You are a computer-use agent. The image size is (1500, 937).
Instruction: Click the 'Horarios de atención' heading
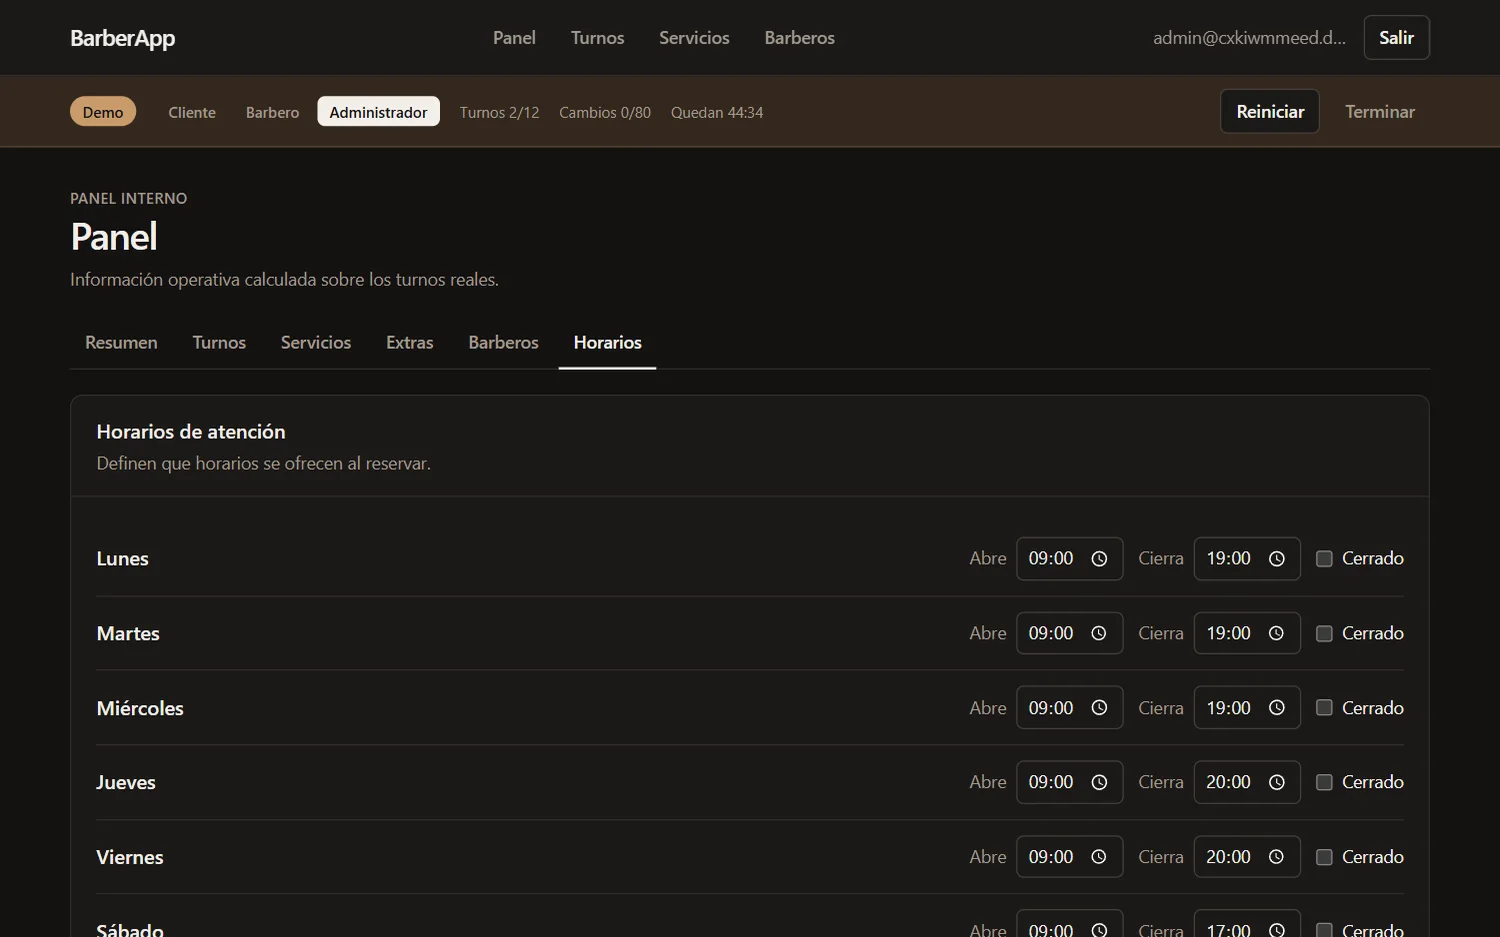191,432
